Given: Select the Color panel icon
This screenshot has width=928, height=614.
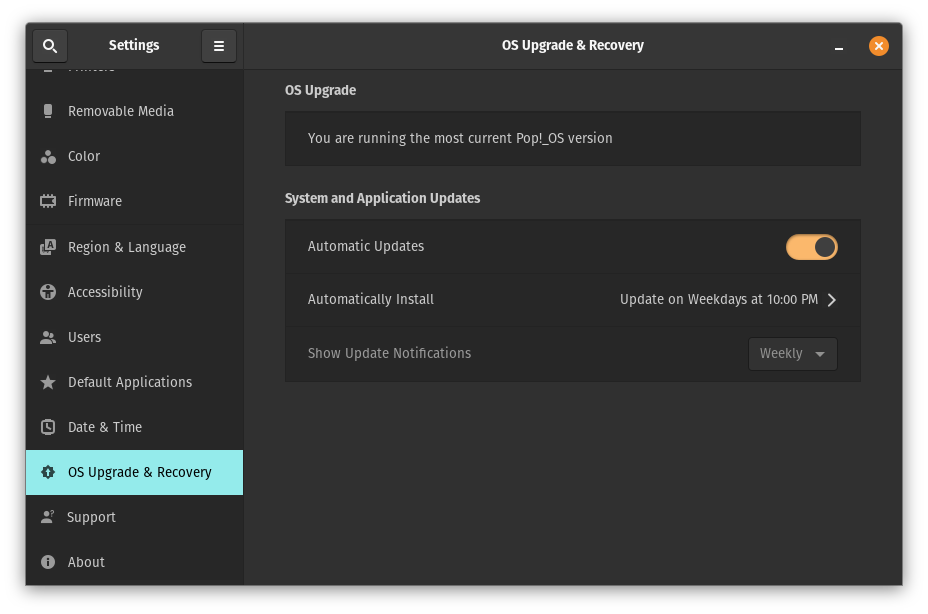Looking at the screenshot, I should click(48, 157).
